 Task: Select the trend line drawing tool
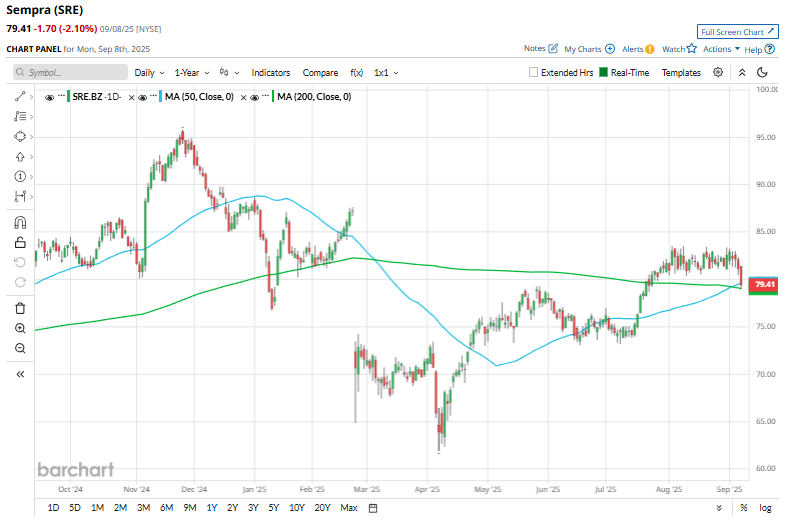coord(20,96)
